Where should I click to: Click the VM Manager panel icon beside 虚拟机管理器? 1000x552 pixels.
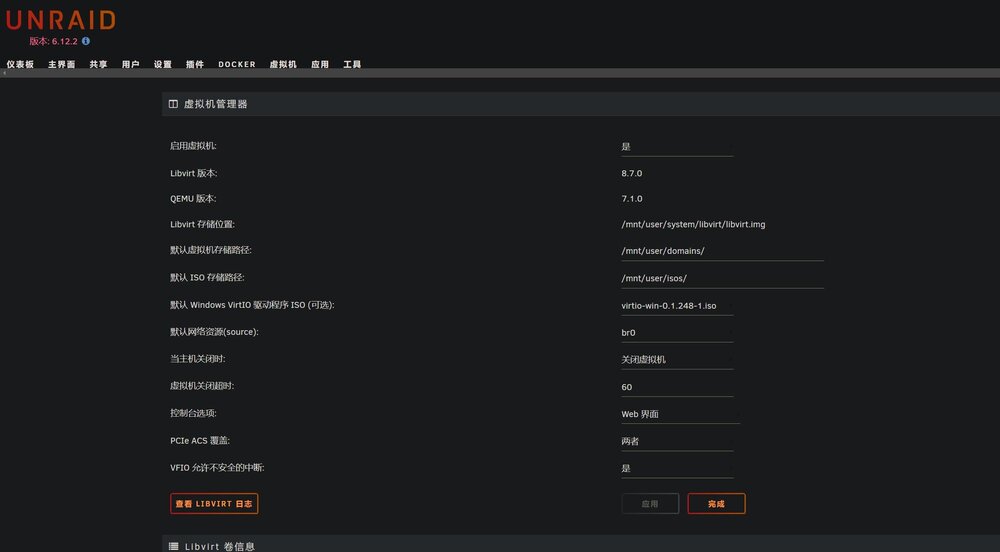[x=173, y=104]
